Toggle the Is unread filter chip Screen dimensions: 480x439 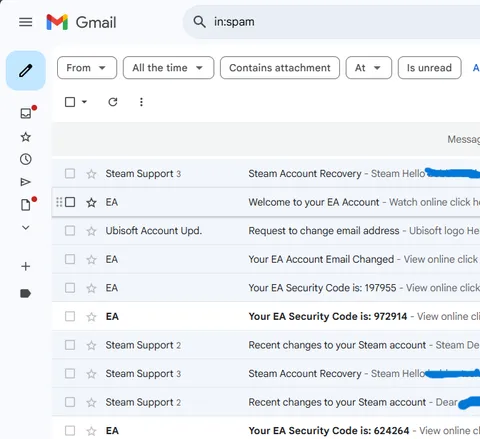click(429, 68)
